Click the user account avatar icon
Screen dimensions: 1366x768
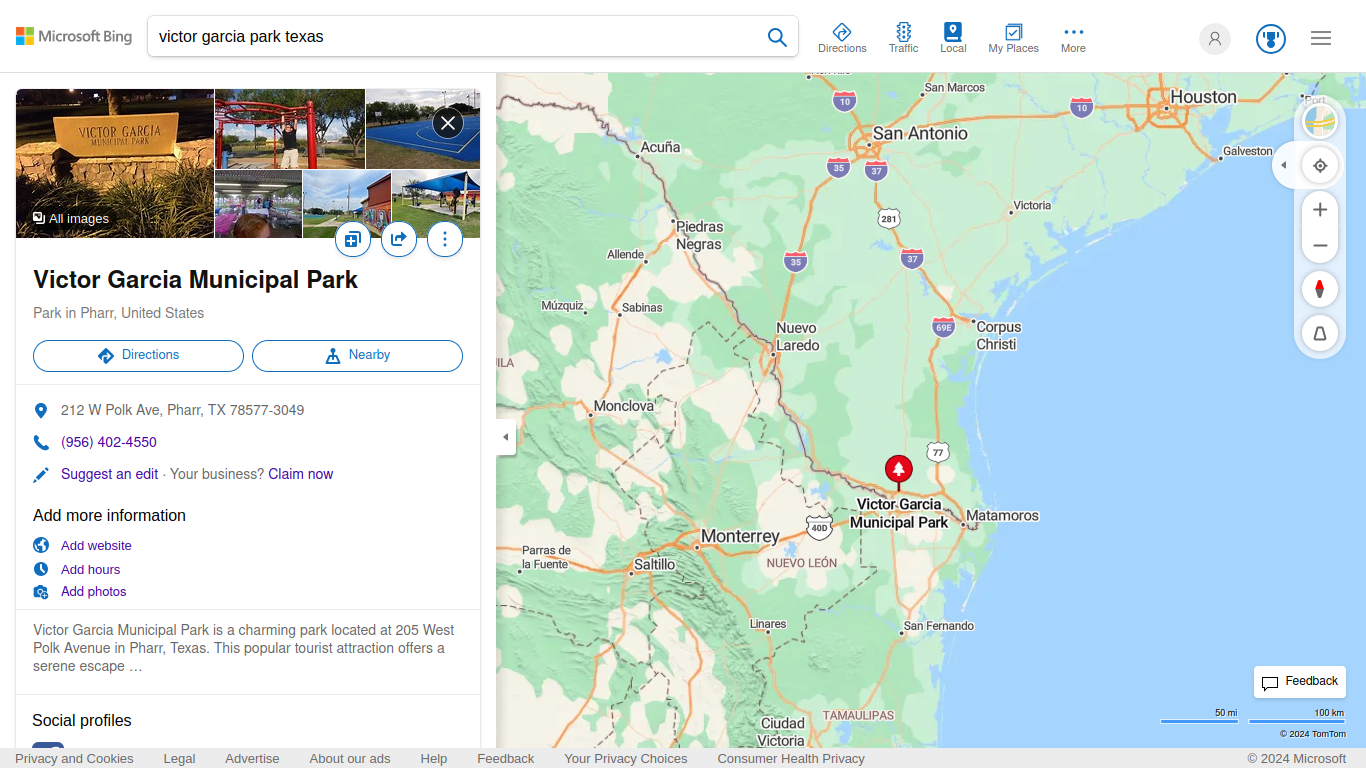(1215, 38)
